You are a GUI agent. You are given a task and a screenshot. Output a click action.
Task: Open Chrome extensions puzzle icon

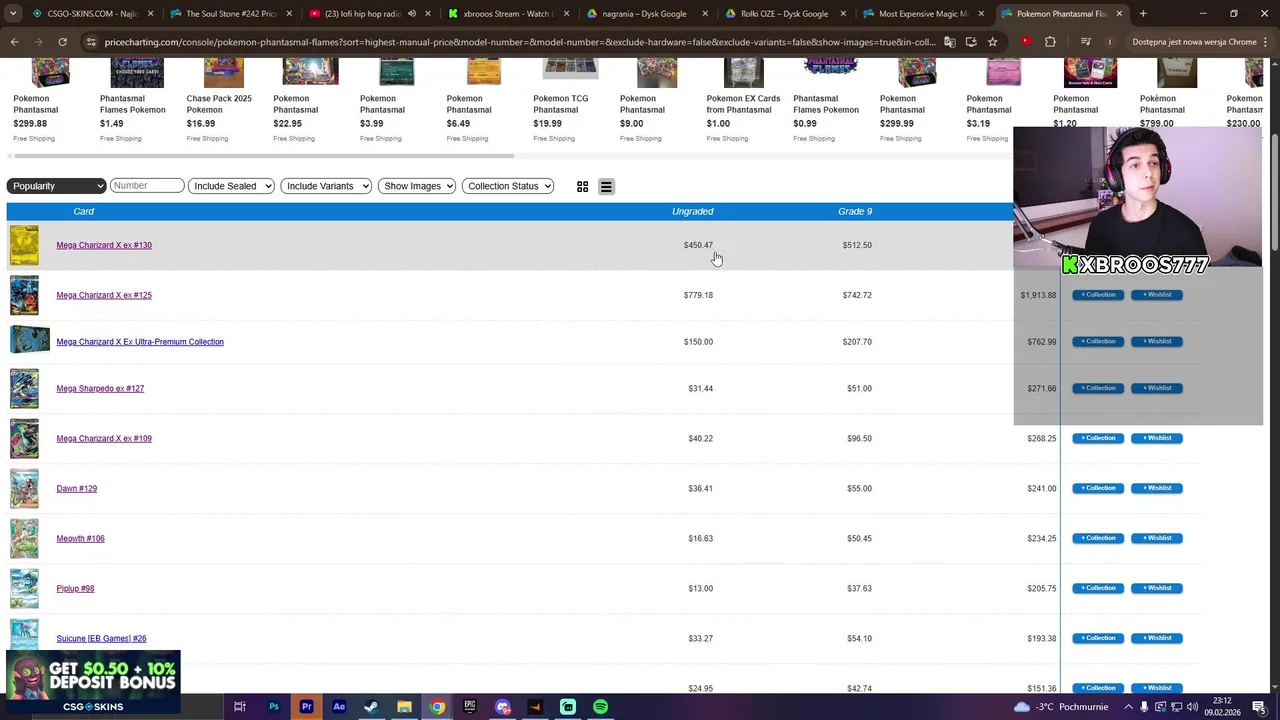coord(1050,42)
